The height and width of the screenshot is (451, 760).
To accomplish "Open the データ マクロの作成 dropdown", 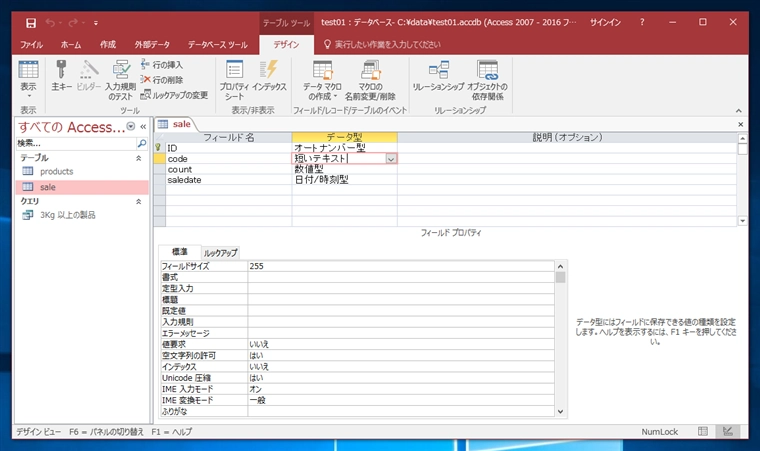I will (x=322, y=80).
